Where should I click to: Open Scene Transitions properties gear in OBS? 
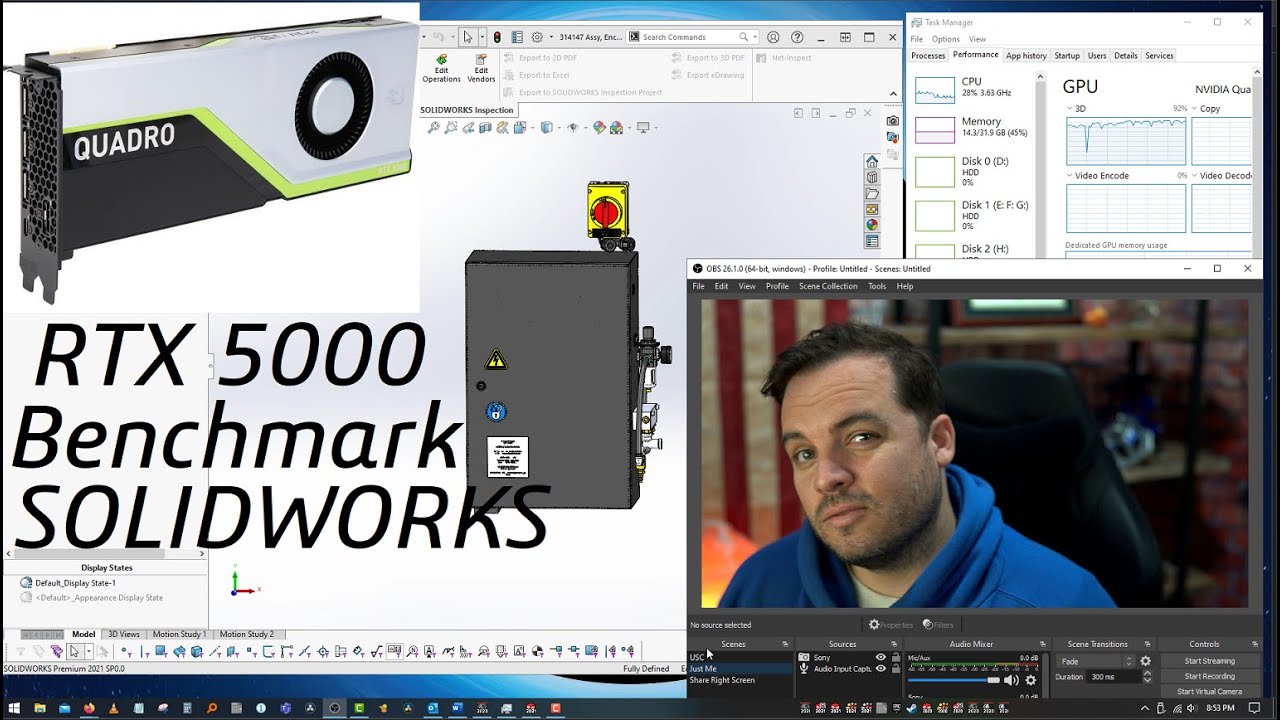[x=1145, y=661]
